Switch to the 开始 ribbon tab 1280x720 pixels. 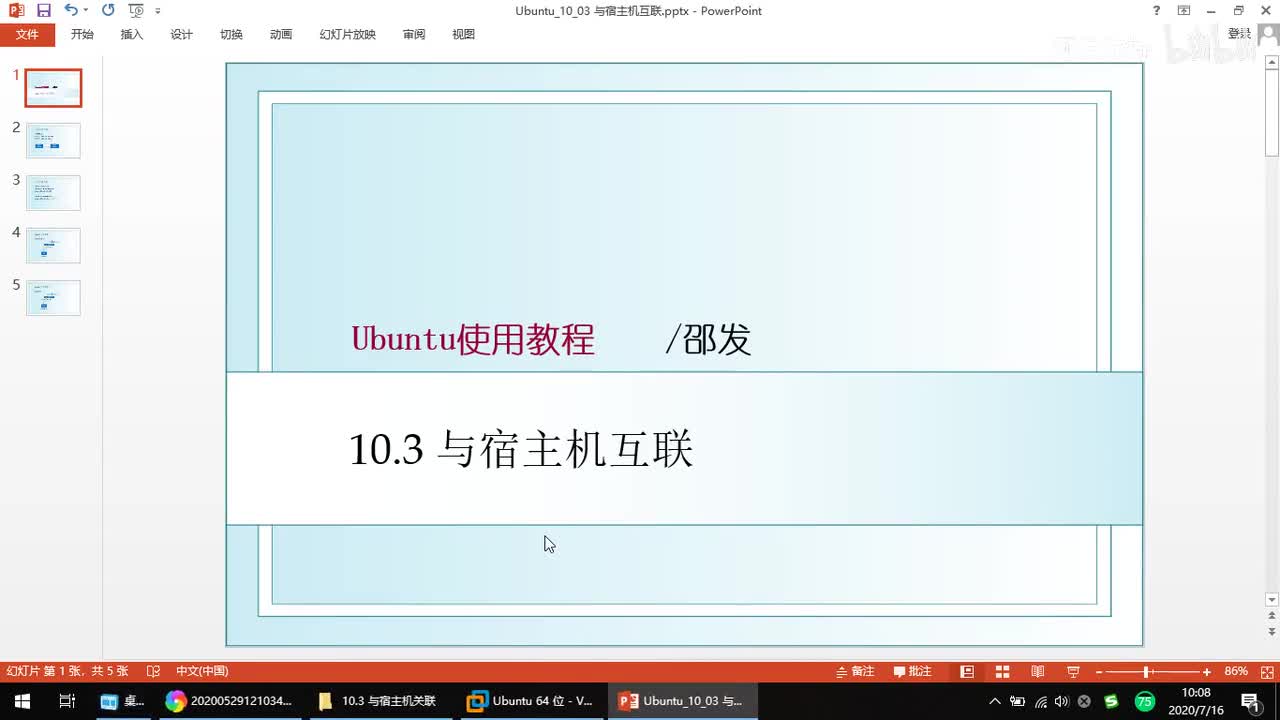click(82, 34)
